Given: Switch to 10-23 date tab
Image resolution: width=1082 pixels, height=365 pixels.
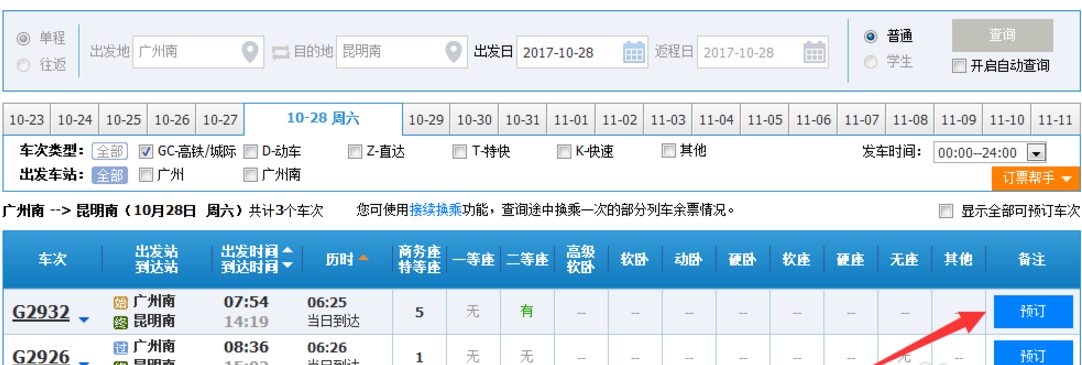Looking at the screenshot, I should point(27,120).
